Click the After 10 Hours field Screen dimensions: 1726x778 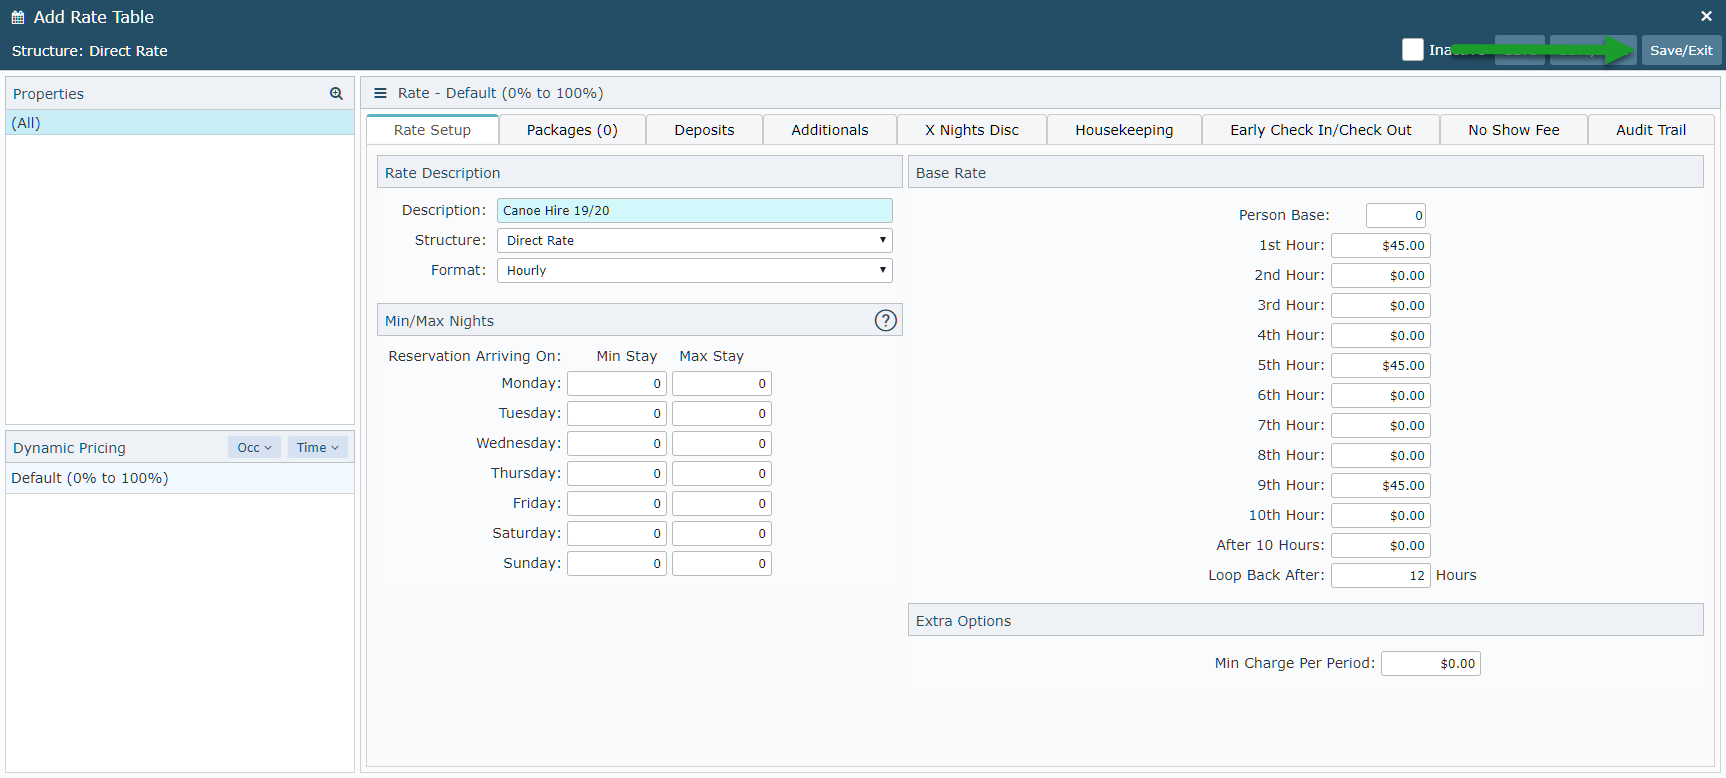[1380, 546]
